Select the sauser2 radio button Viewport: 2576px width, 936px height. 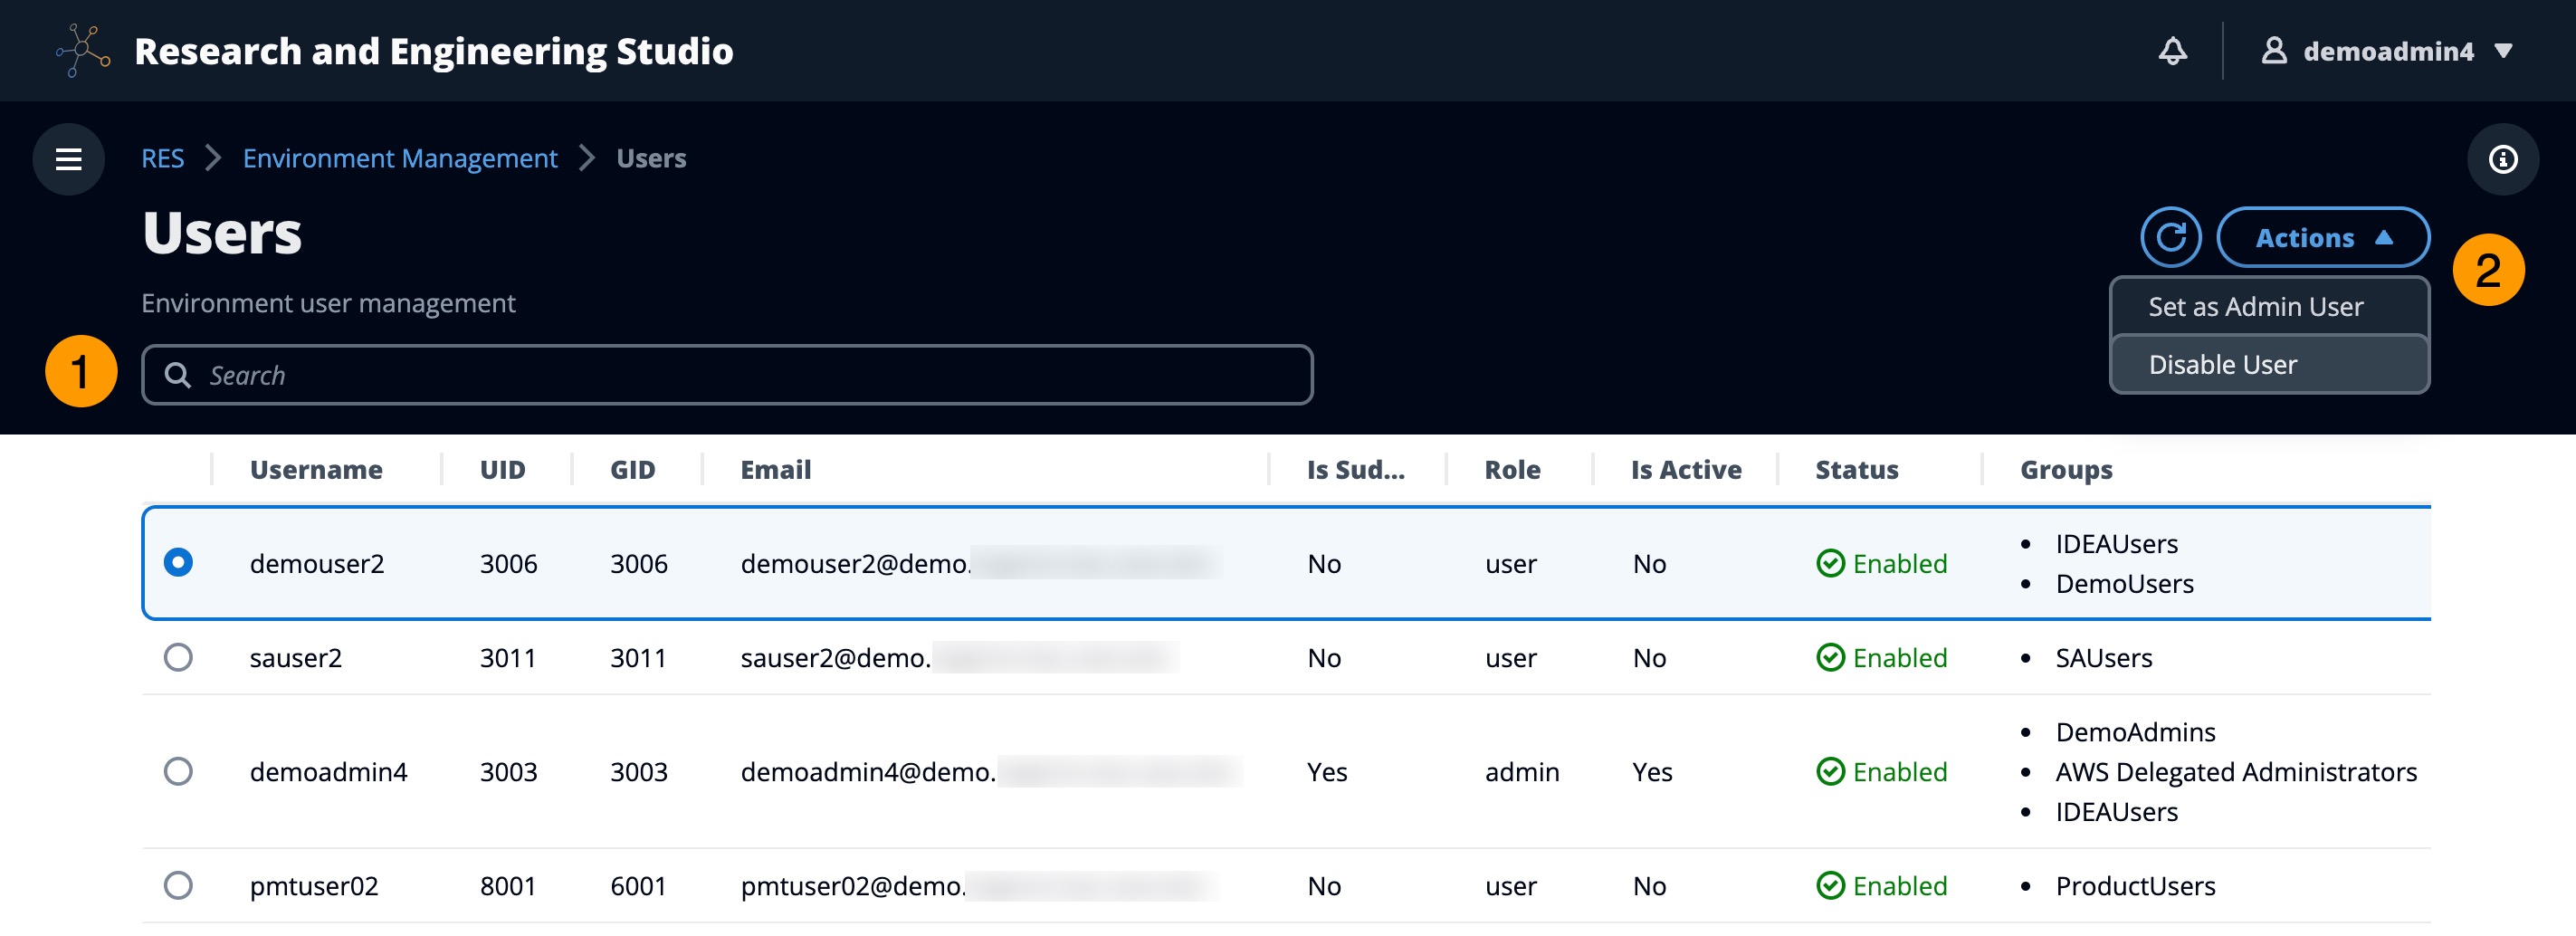(x=178, y=657)
